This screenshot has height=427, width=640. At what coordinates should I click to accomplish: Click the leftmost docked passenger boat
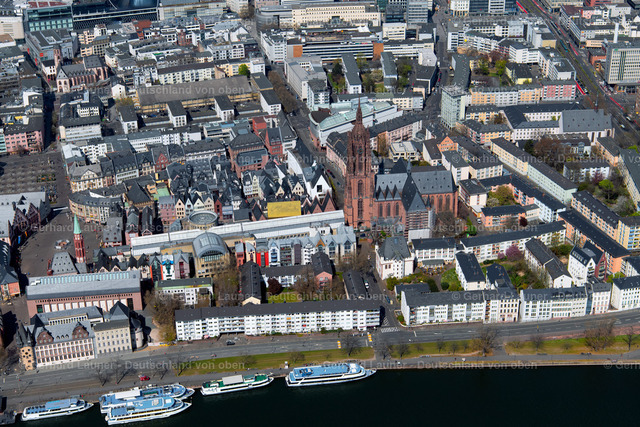tap(56, 408)
